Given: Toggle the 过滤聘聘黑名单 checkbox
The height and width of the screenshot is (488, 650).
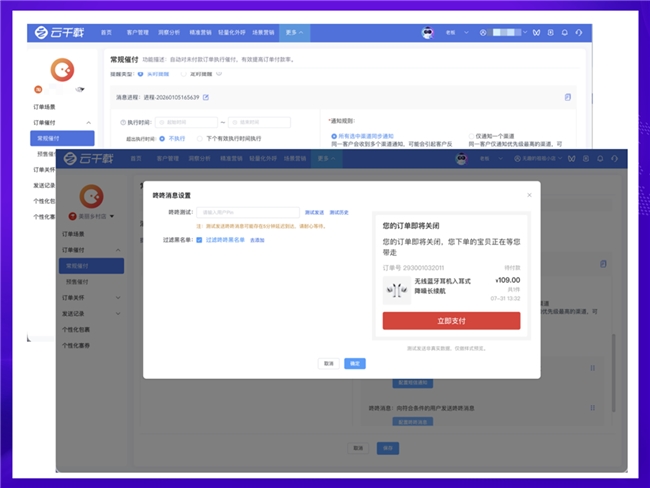Looking at the screenshot, I should pos(200,240).
